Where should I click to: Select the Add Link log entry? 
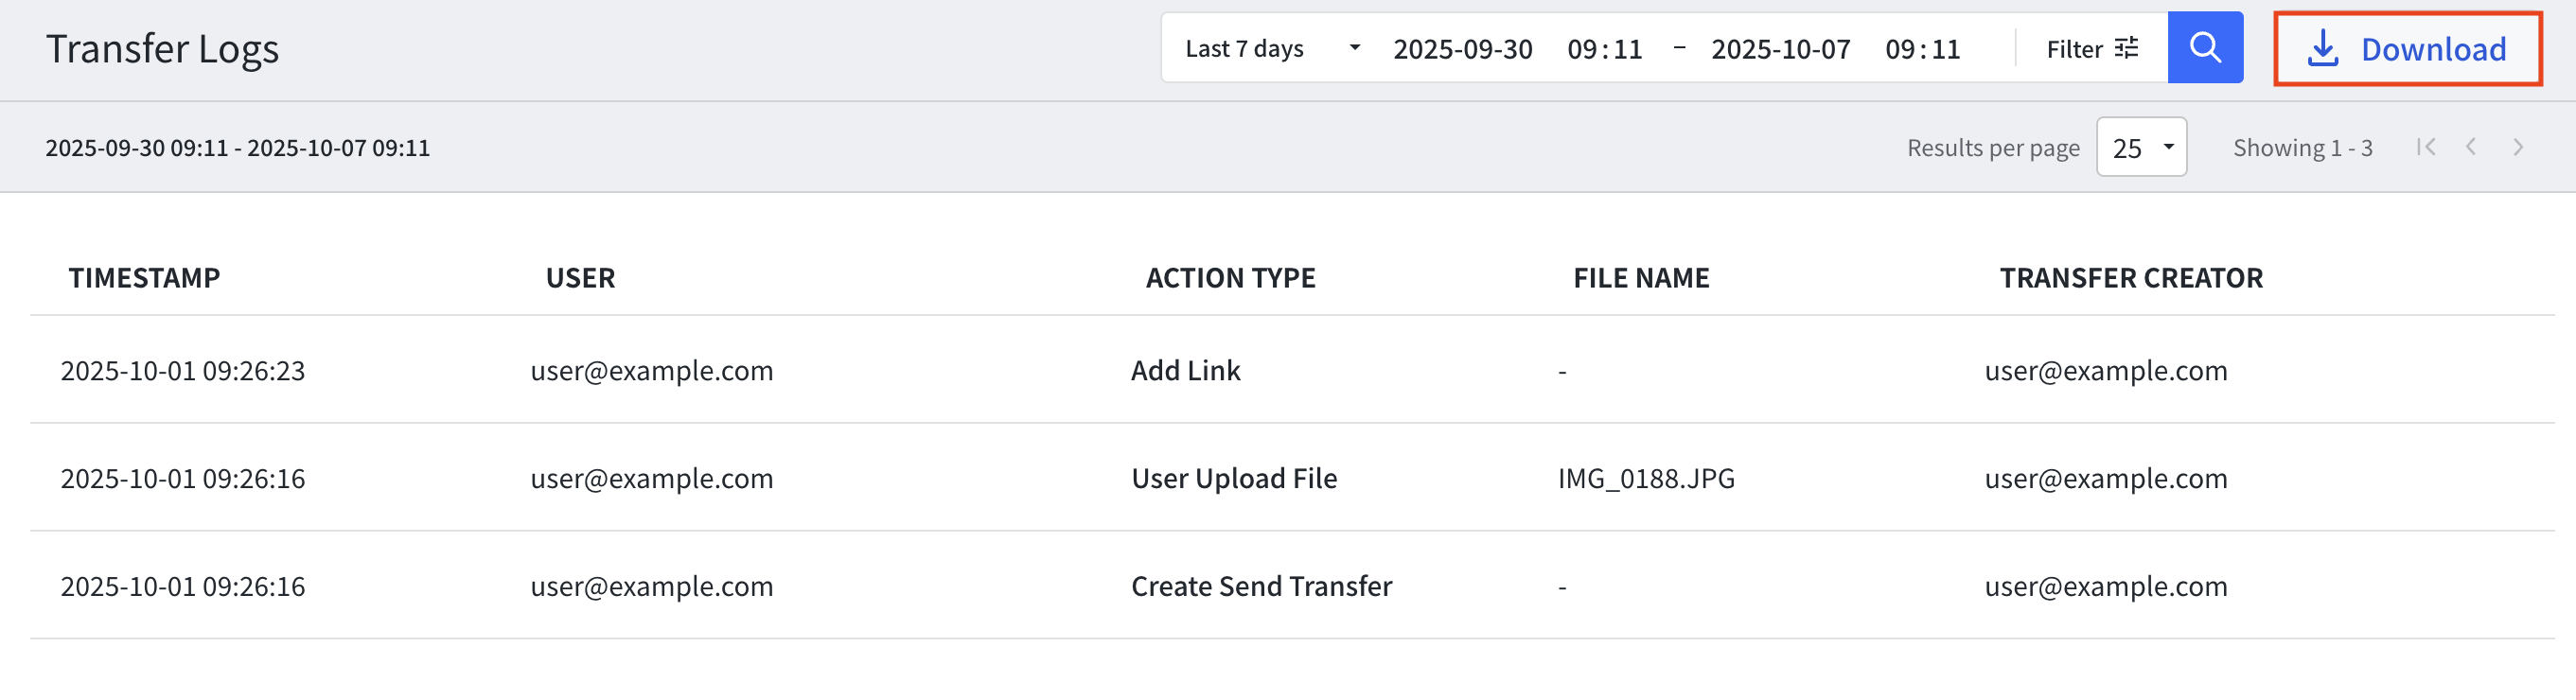(x=1185, y=370)
